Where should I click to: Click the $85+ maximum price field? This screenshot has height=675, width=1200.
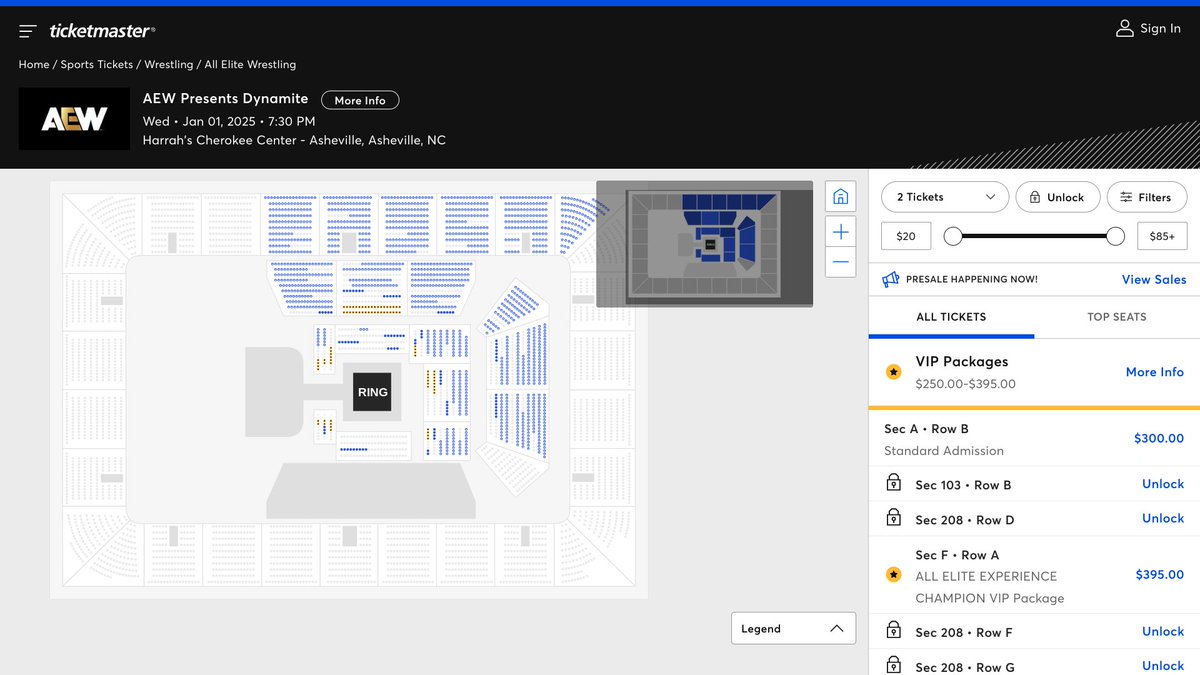(x=1162, y=236)
